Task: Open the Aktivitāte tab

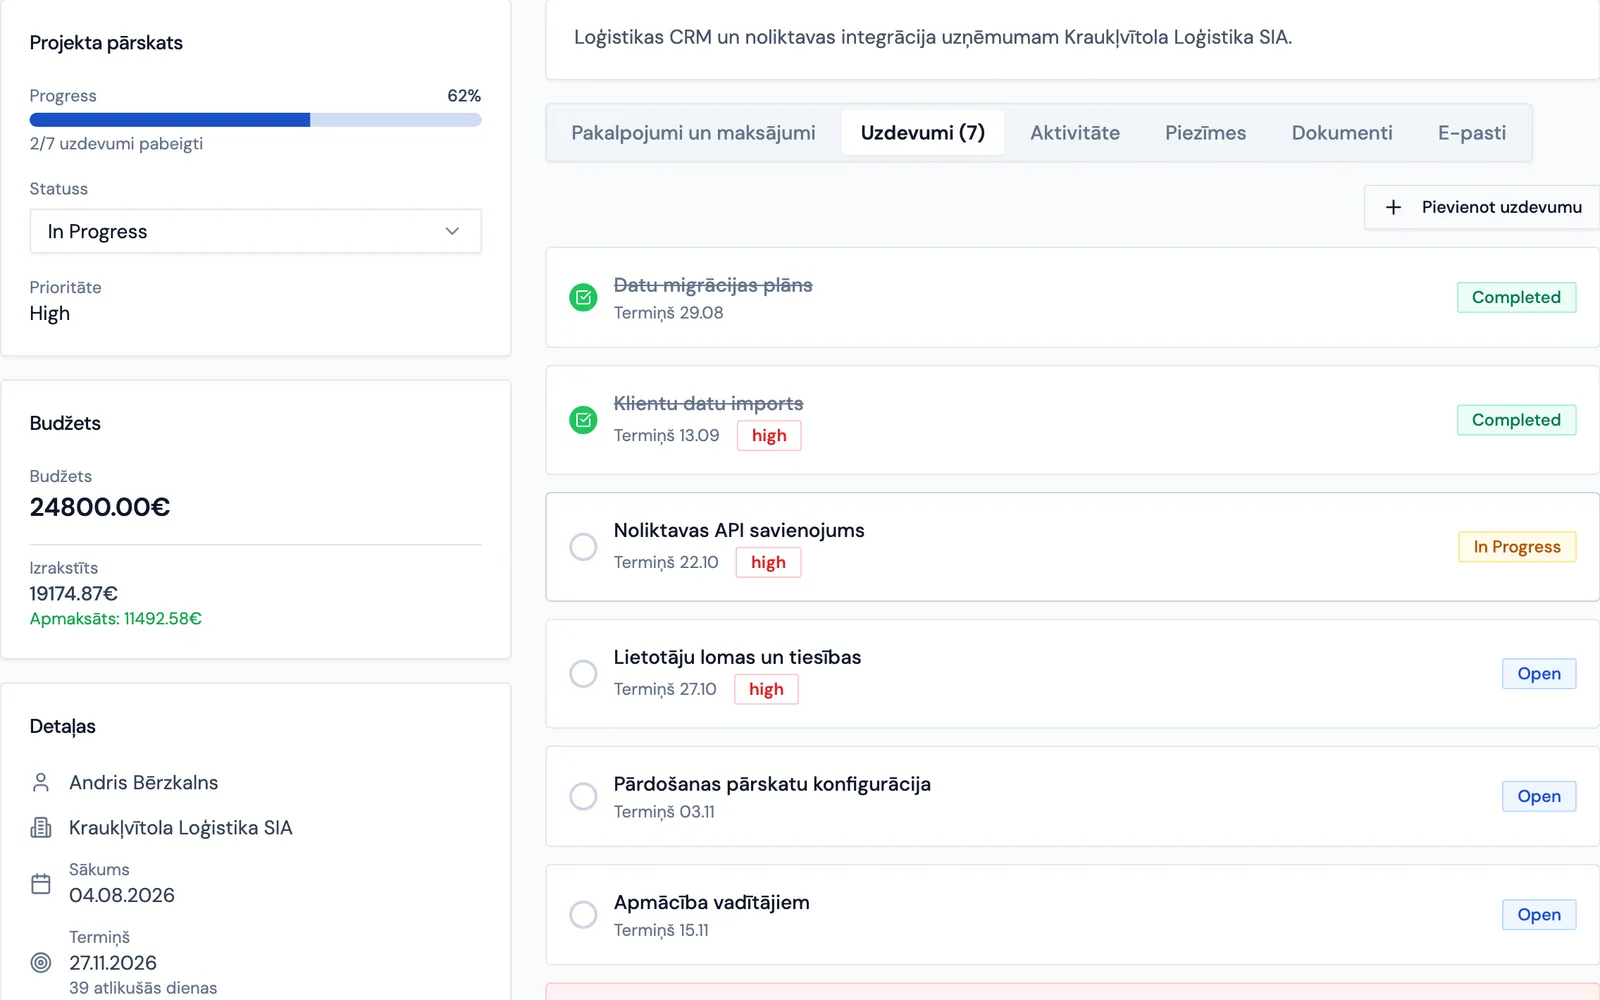Action: click(x=1075, y=133)
